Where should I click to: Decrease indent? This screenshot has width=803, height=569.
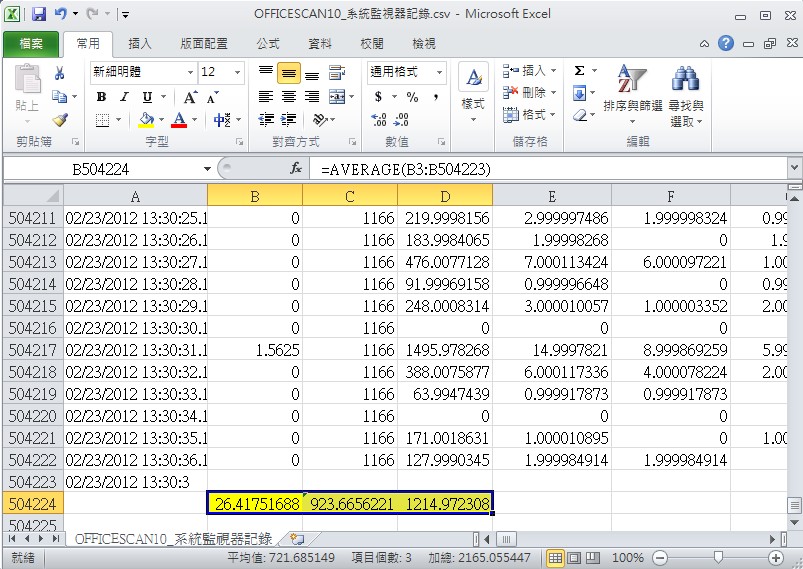coord(266,120)
